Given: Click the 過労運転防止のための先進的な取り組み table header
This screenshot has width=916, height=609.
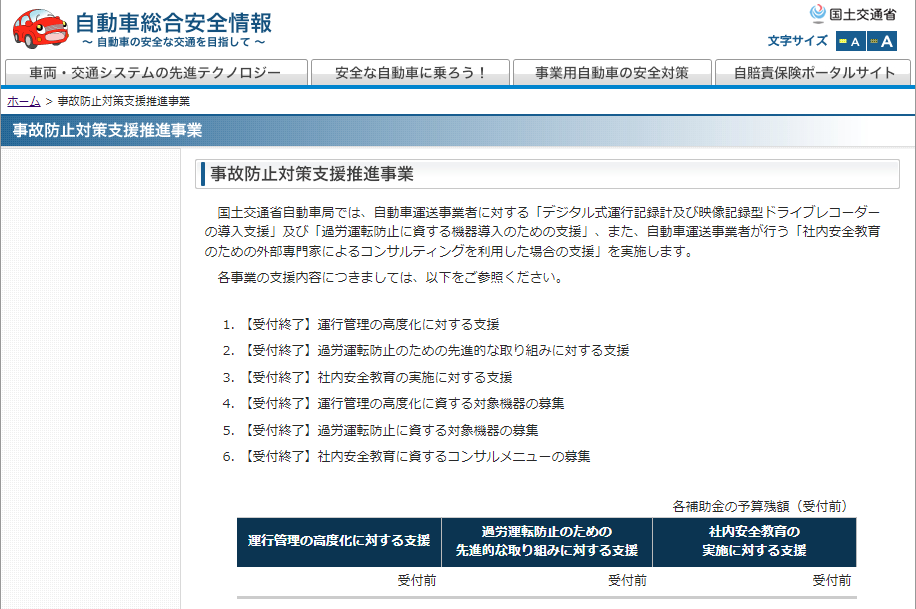Looking at the screenshot, I should tap(547, 541).
